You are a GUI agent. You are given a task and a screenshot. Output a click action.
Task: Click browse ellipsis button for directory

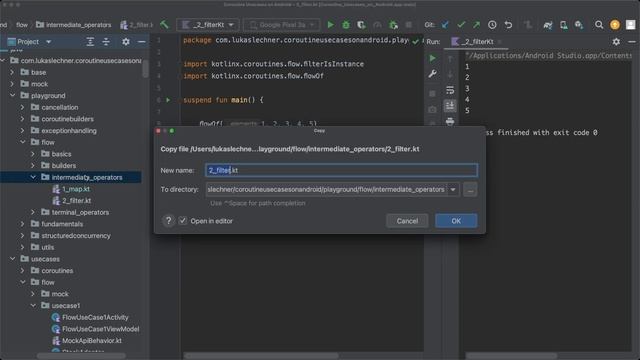coord(470,189)
